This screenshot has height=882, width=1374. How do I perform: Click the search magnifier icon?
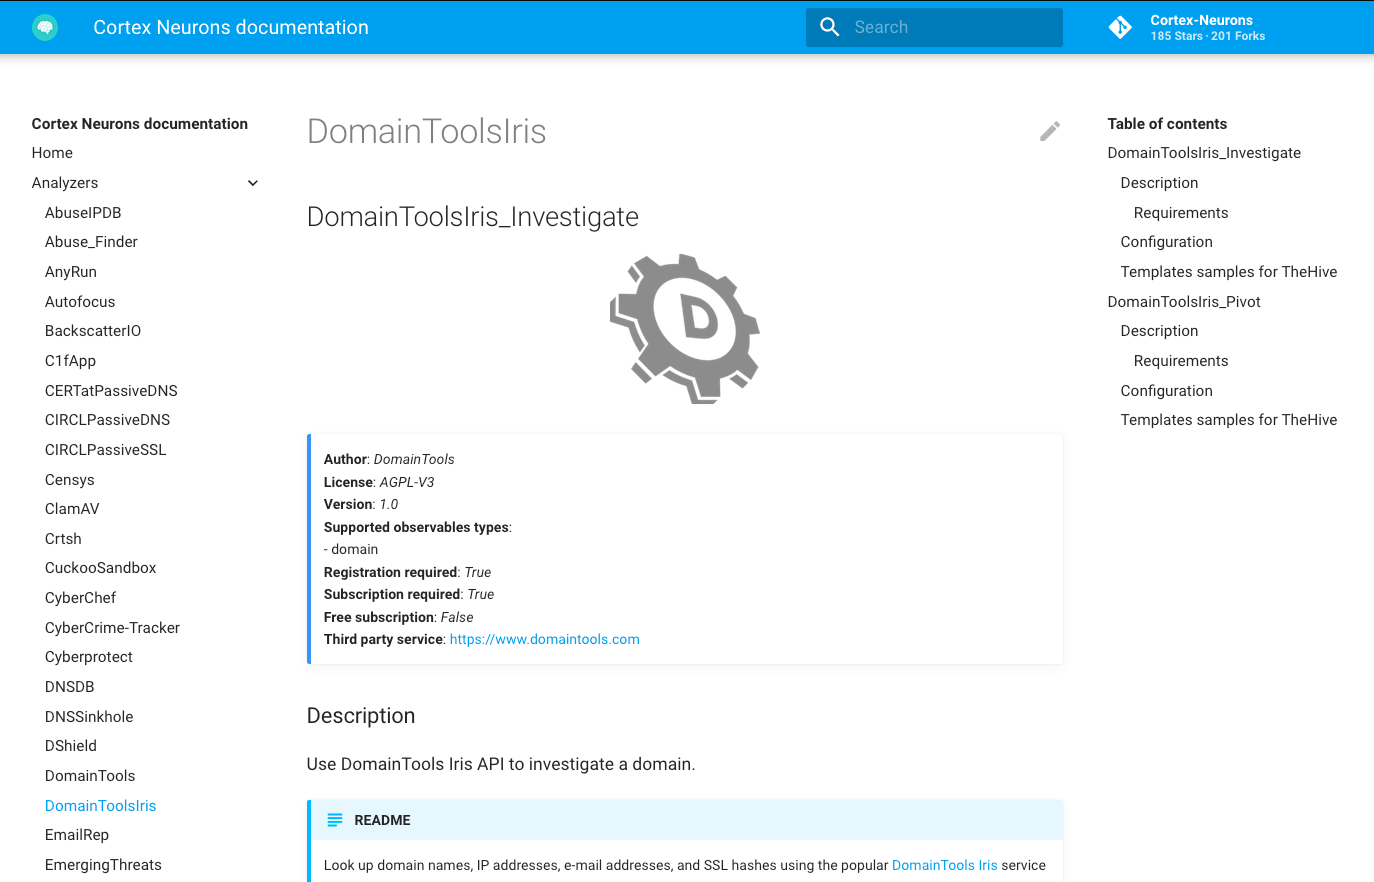(x=829, y=27)
